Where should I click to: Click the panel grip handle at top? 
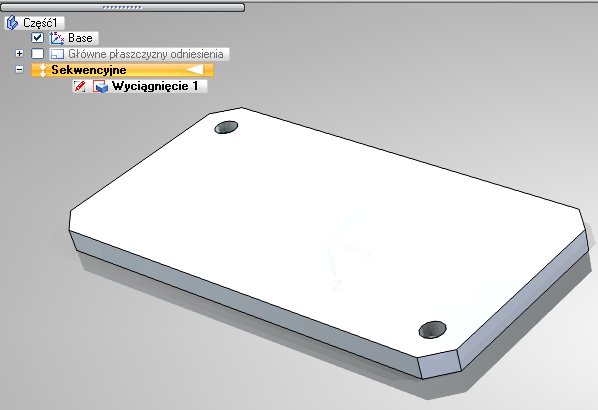click(x=122, y=7)
